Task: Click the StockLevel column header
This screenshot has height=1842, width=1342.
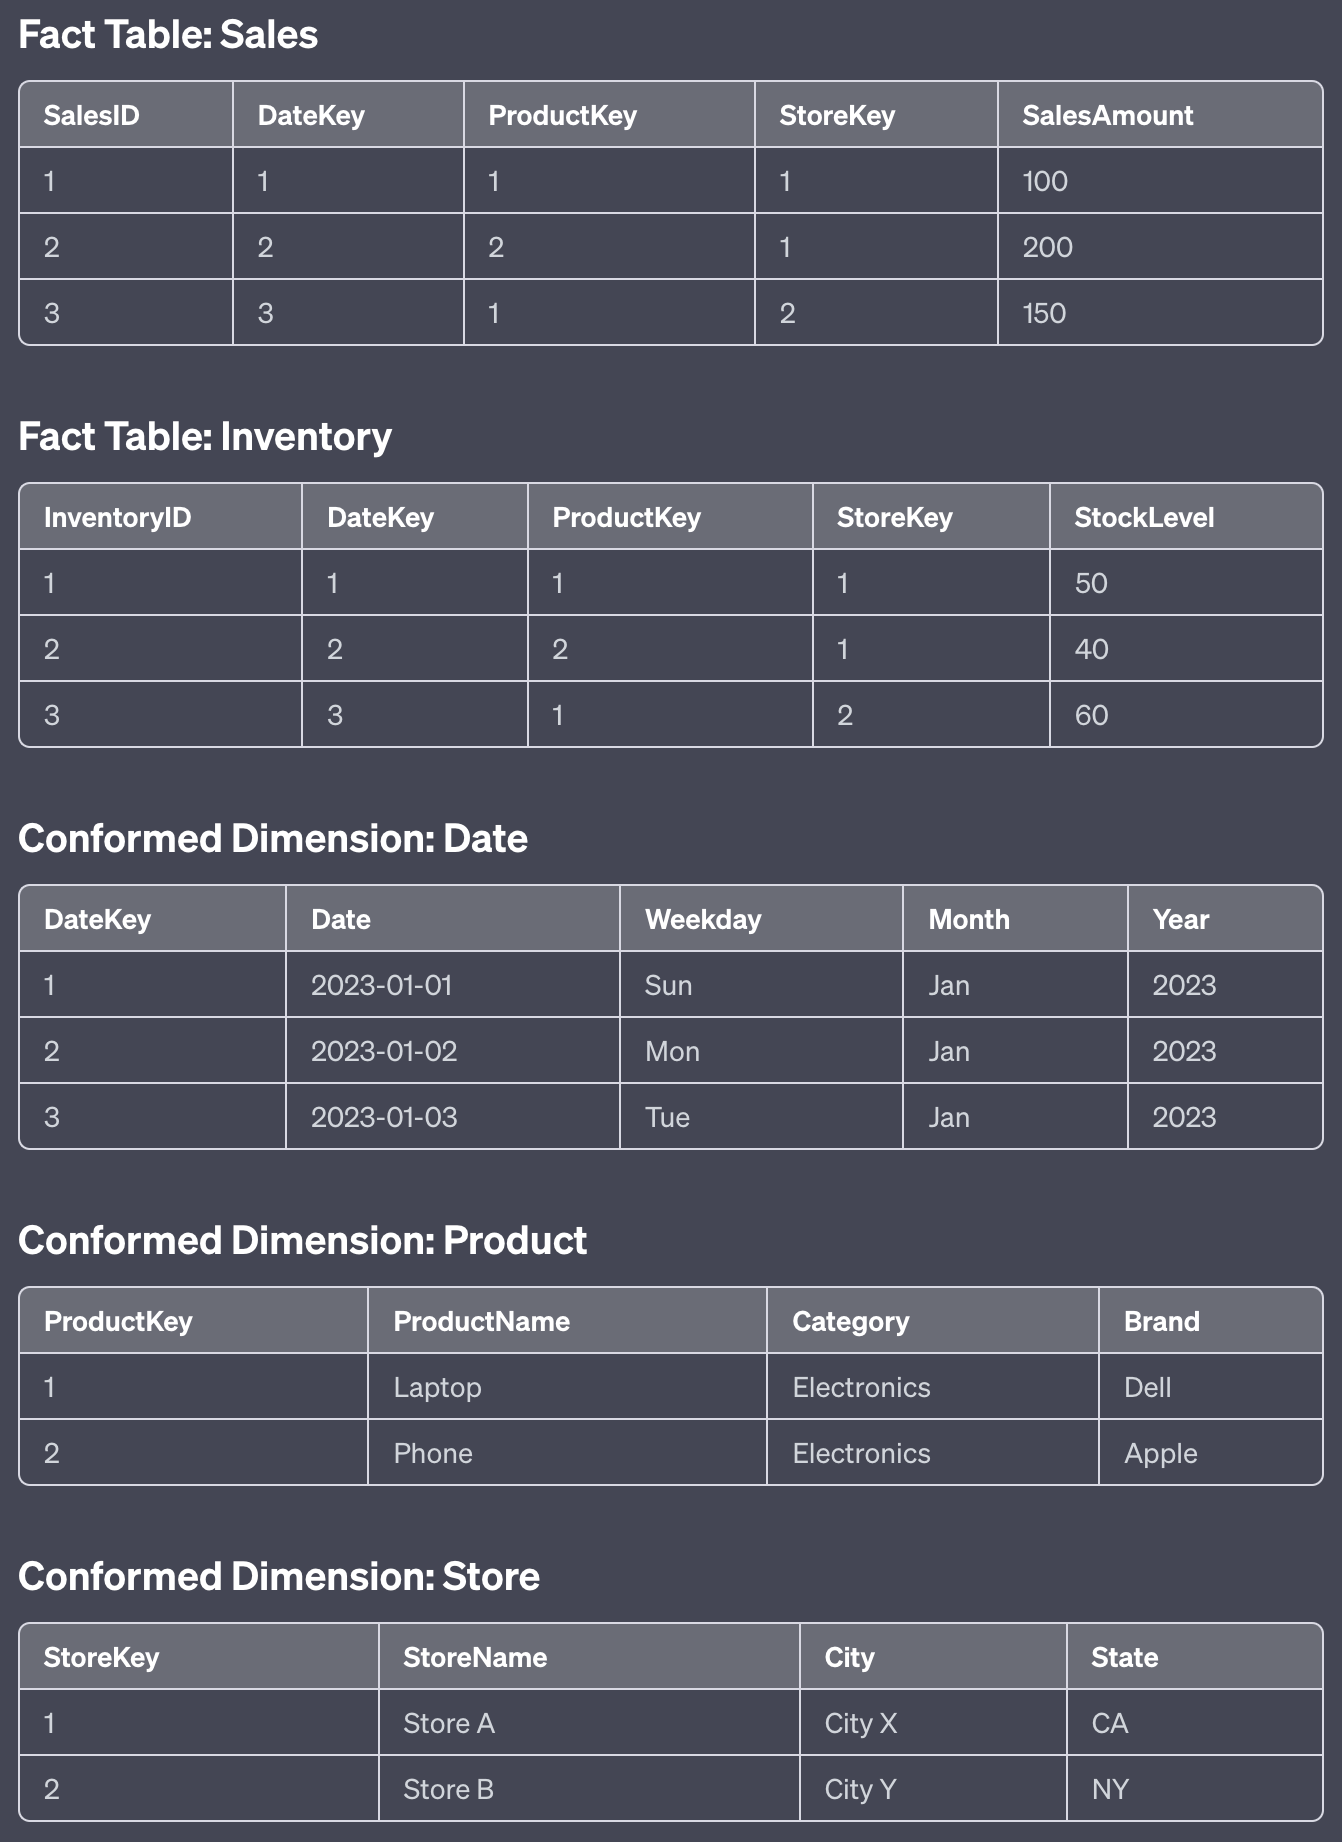Action: tap(1144, 518)
